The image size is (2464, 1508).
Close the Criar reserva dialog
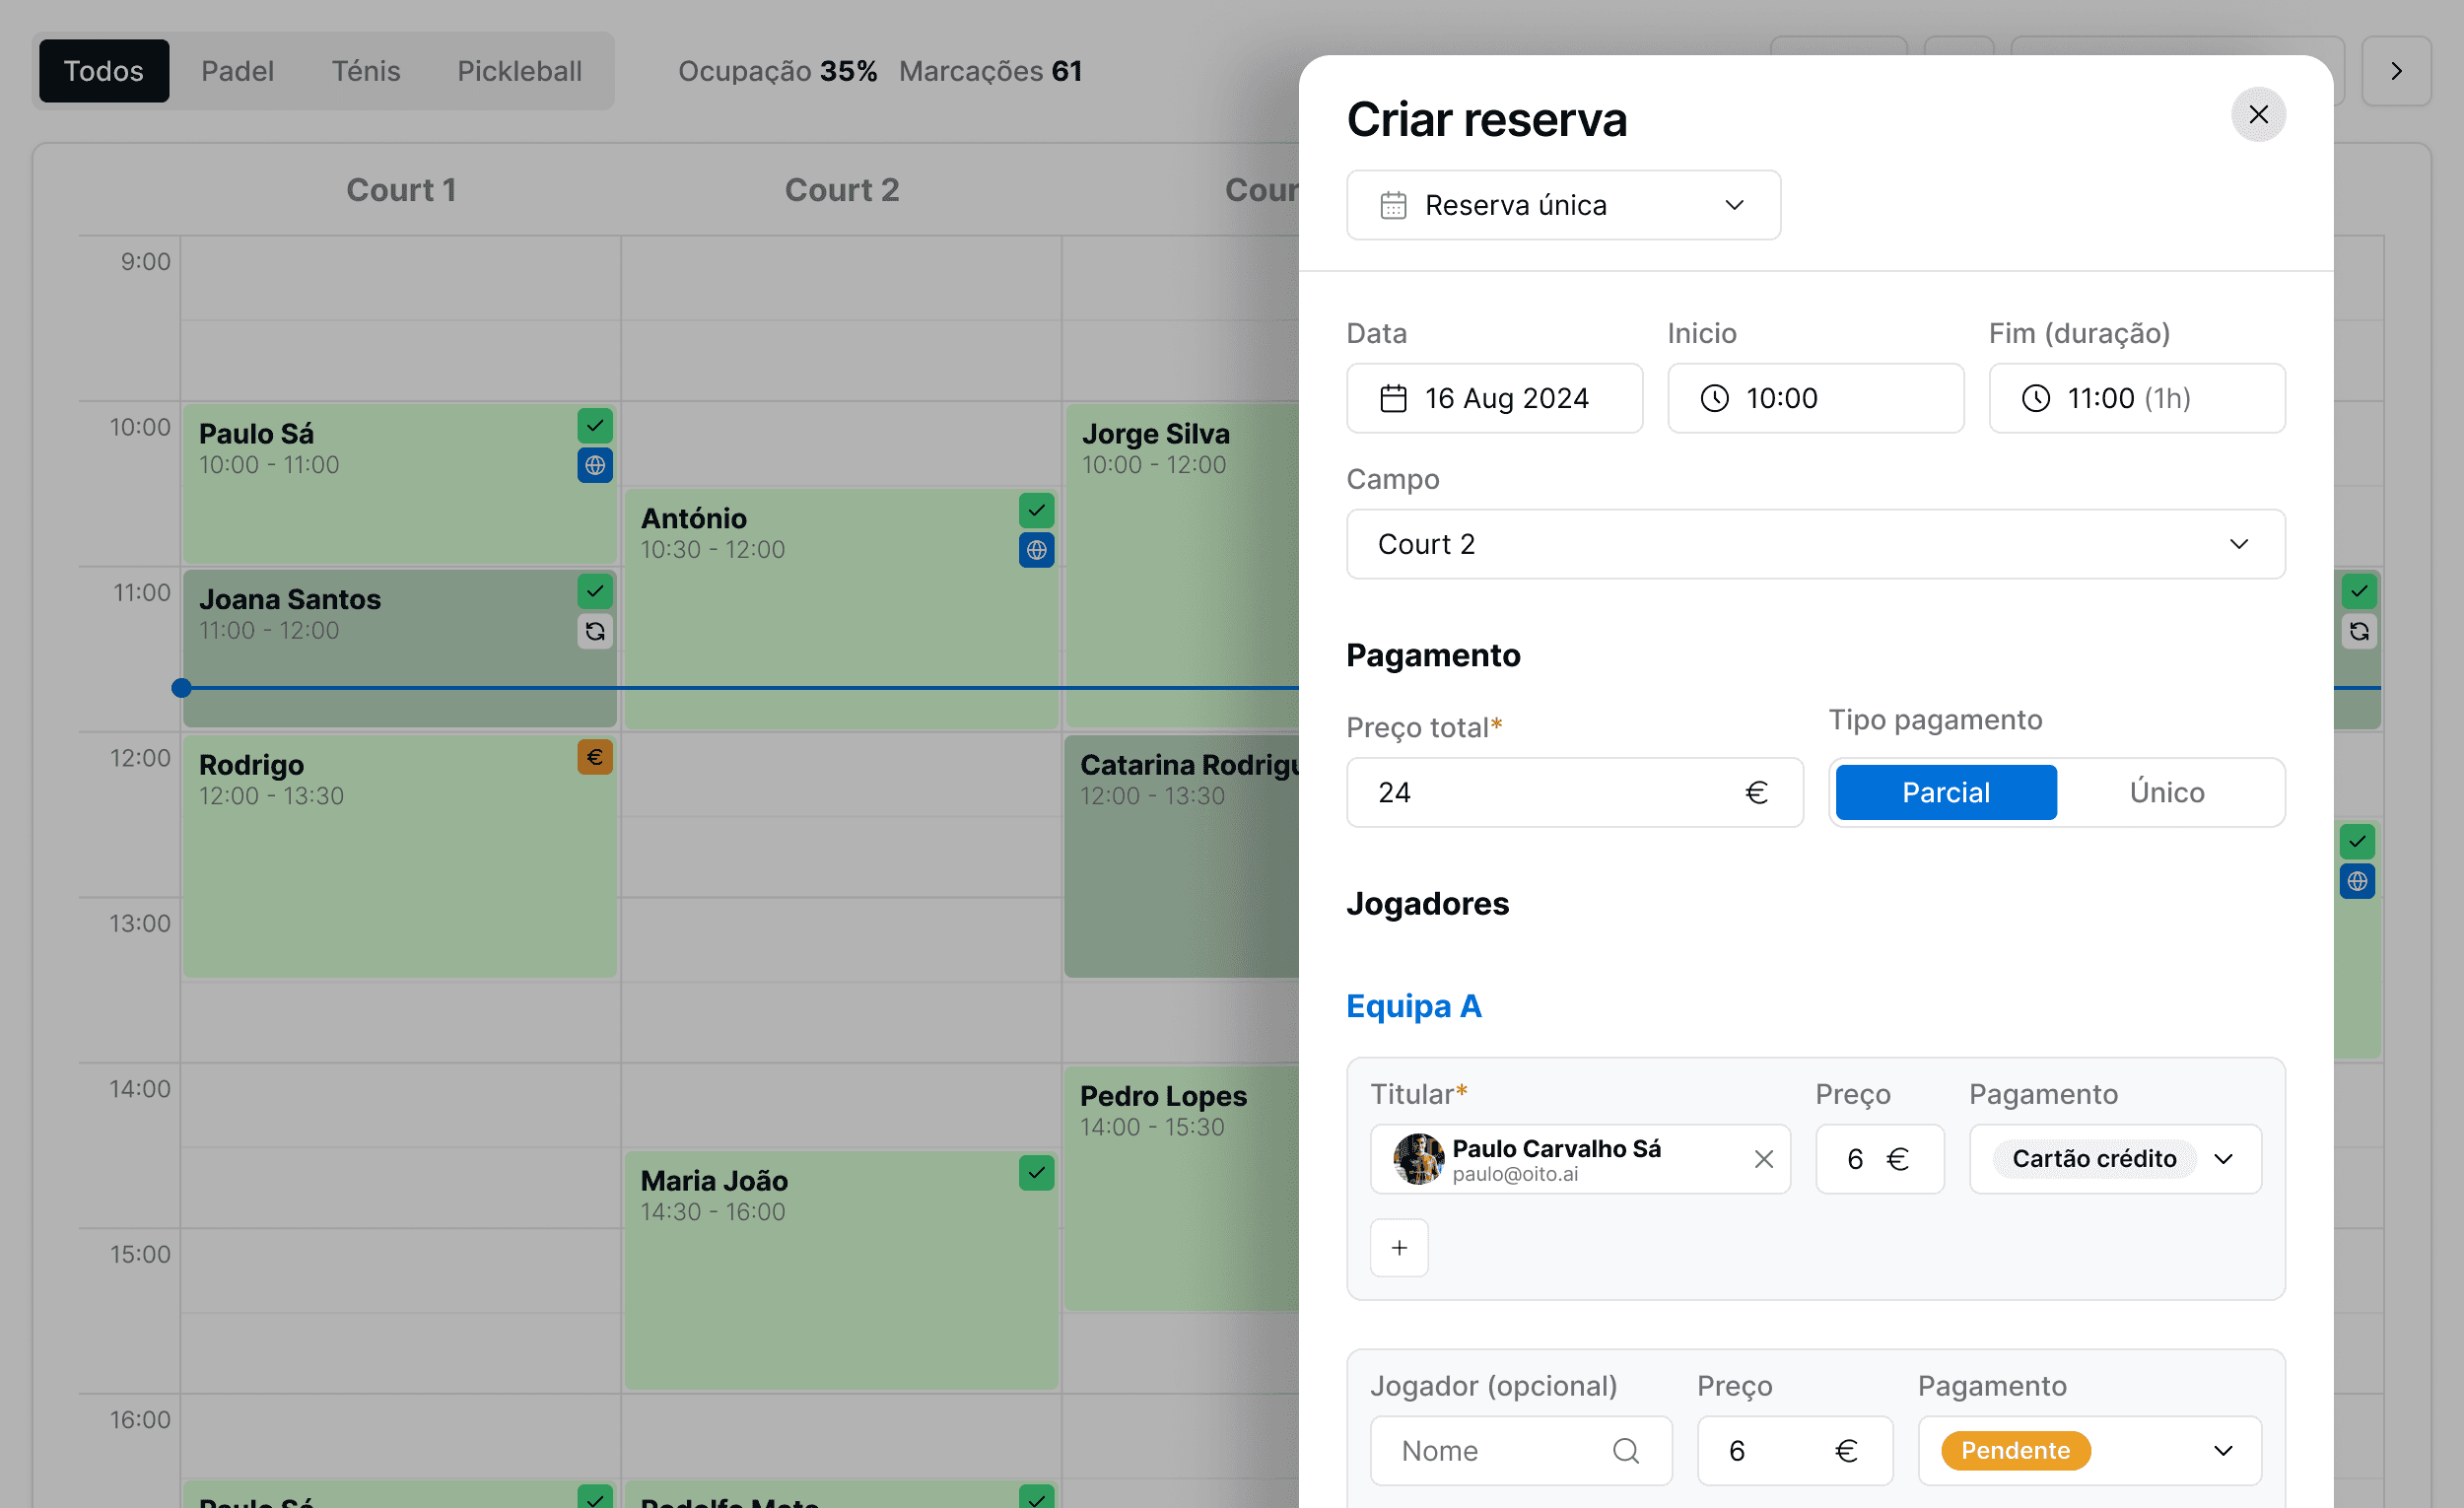pyautogui.click(x=2257, y=115)
